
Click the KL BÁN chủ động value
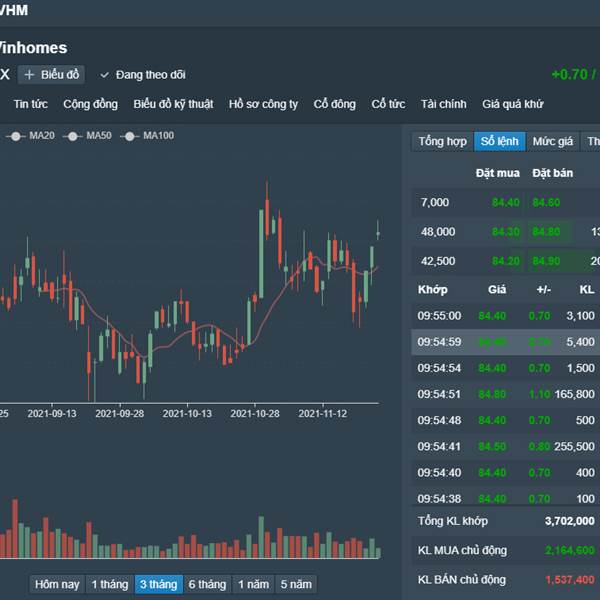570,580
